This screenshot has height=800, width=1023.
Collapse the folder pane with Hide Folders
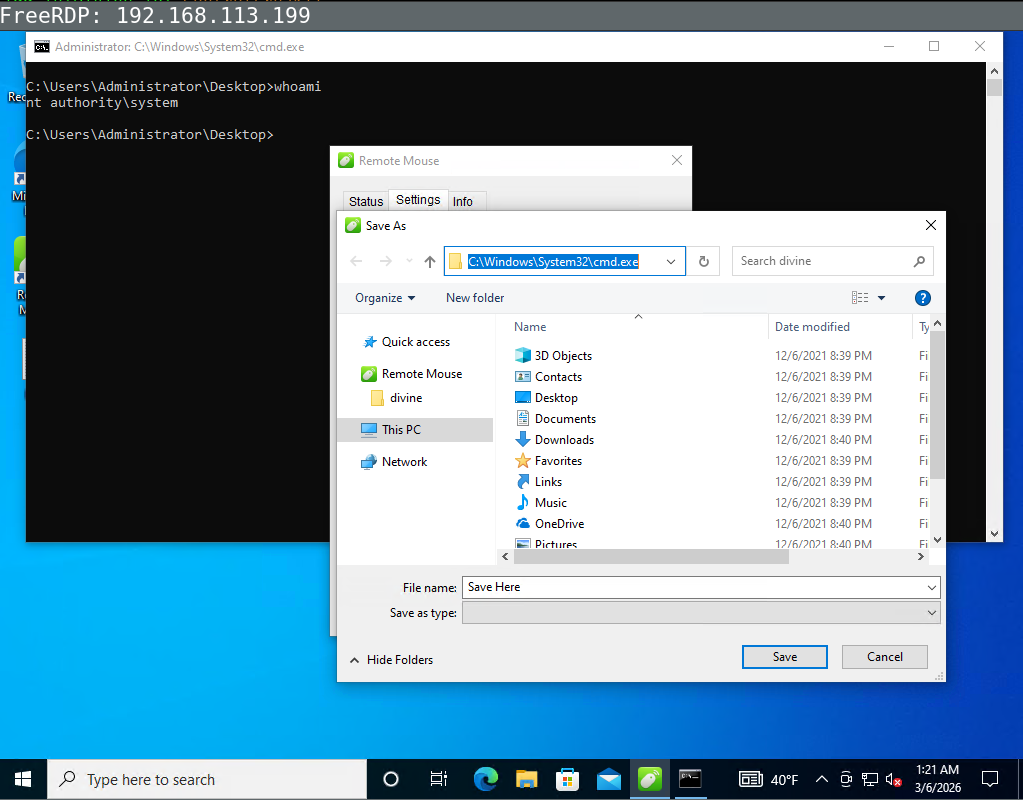click(x=391, y=660)
